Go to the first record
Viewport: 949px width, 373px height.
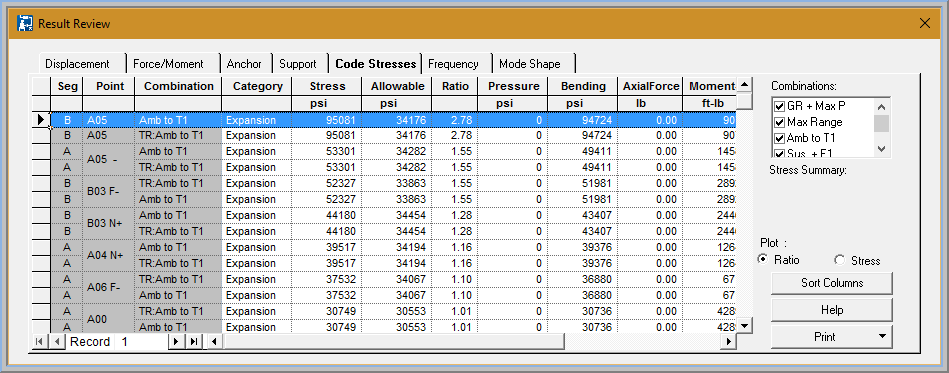tap(39, 342)
